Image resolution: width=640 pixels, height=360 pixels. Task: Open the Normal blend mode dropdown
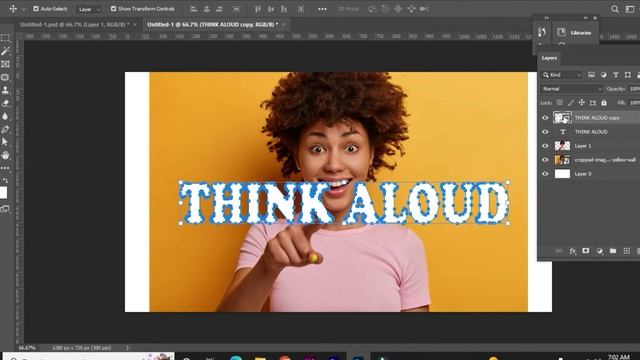click(571, 89)
